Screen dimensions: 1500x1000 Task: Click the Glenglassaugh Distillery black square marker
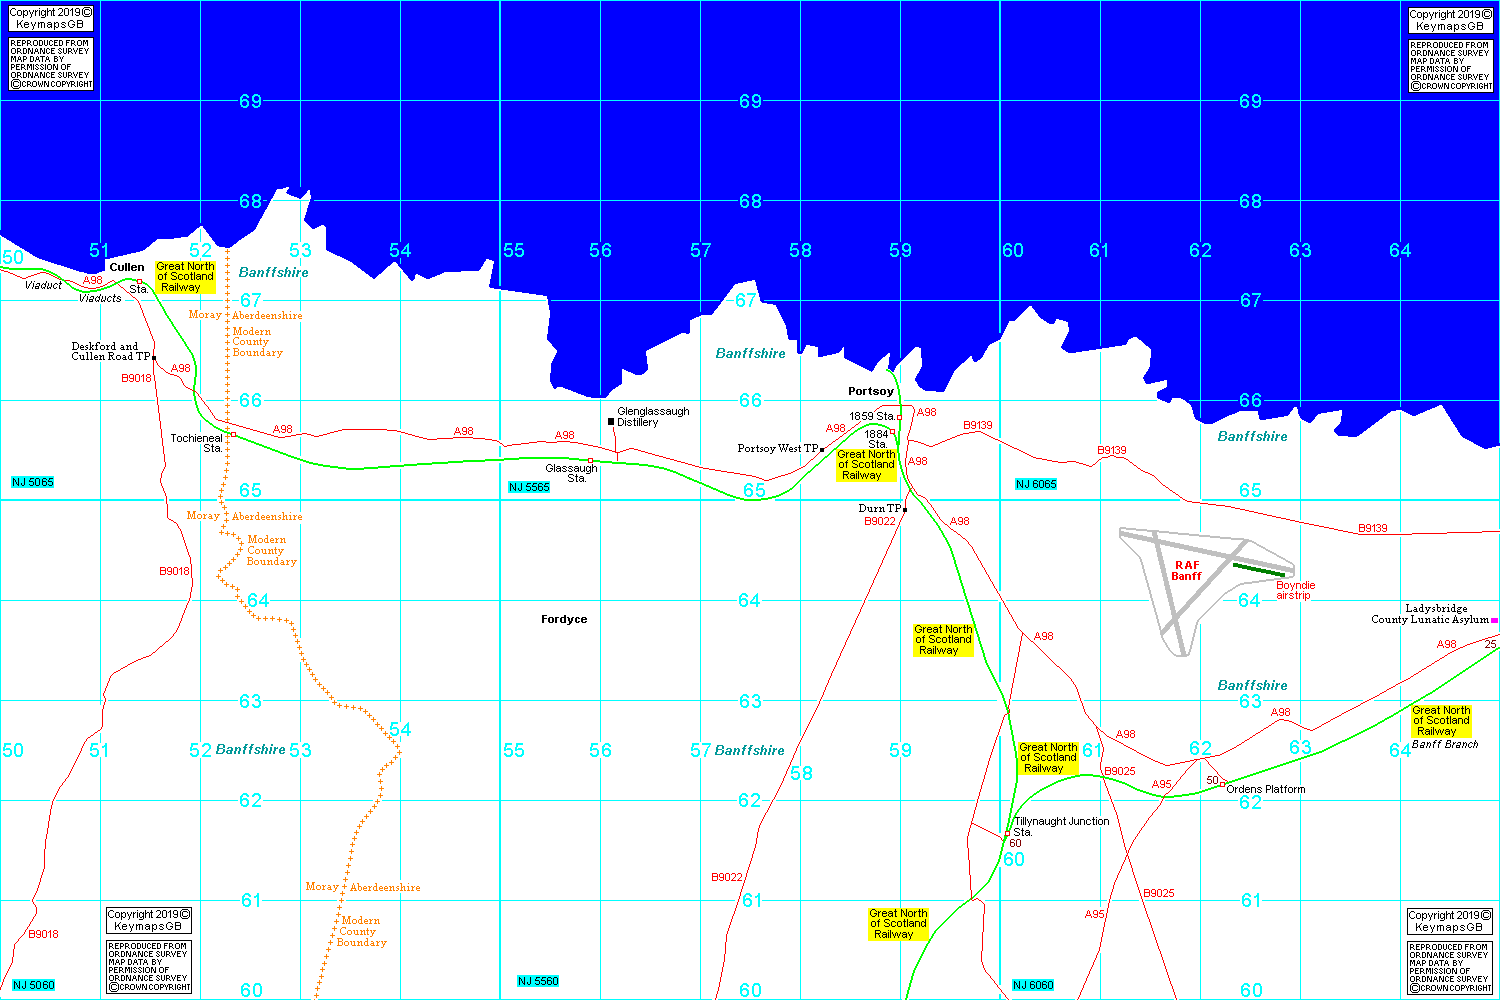coord(611,421)
